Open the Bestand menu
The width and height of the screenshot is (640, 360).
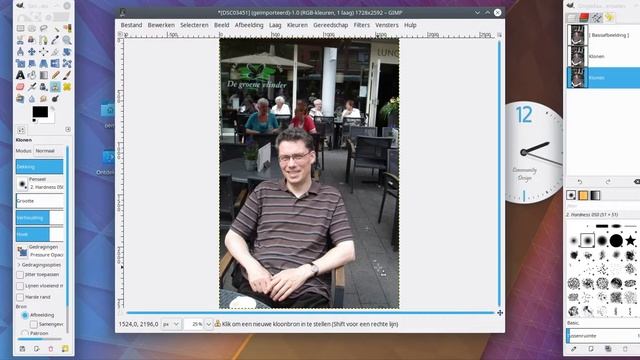click(131, 25)
